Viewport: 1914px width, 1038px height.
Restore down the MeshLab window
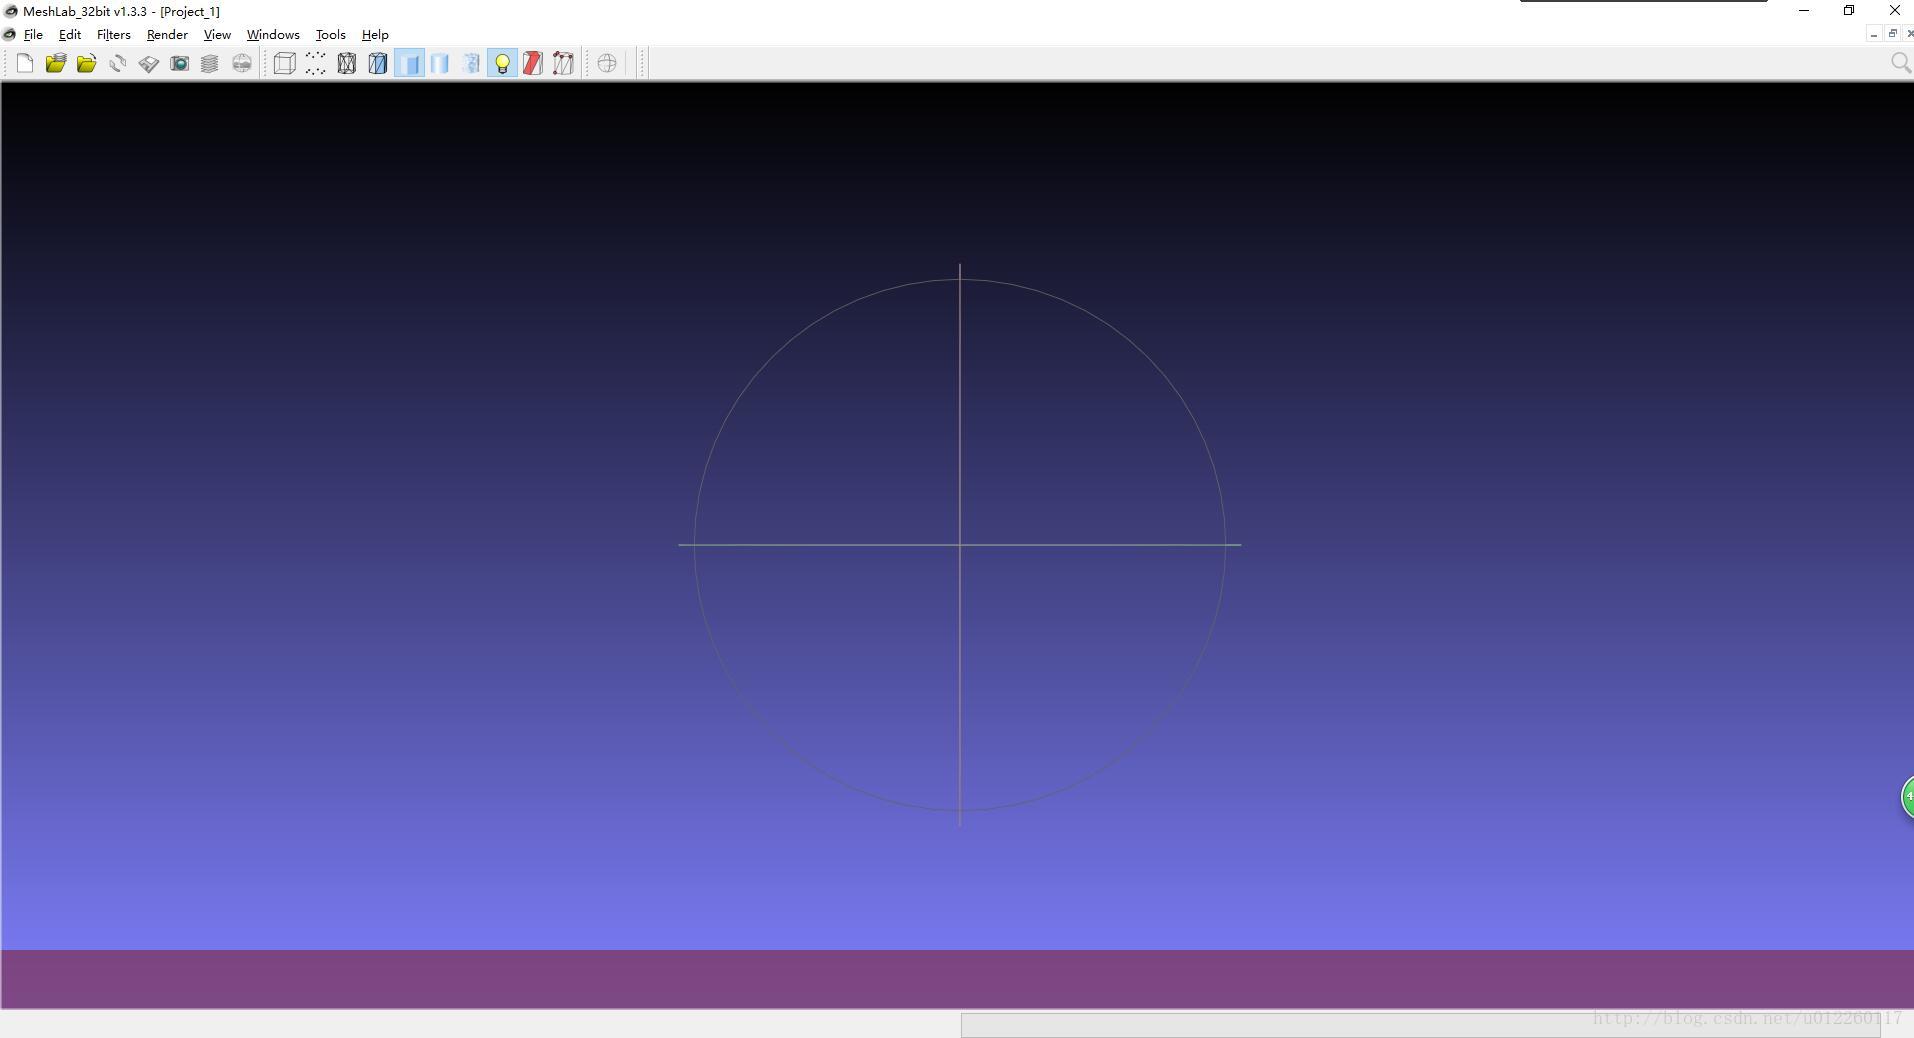coord(1849,10)
